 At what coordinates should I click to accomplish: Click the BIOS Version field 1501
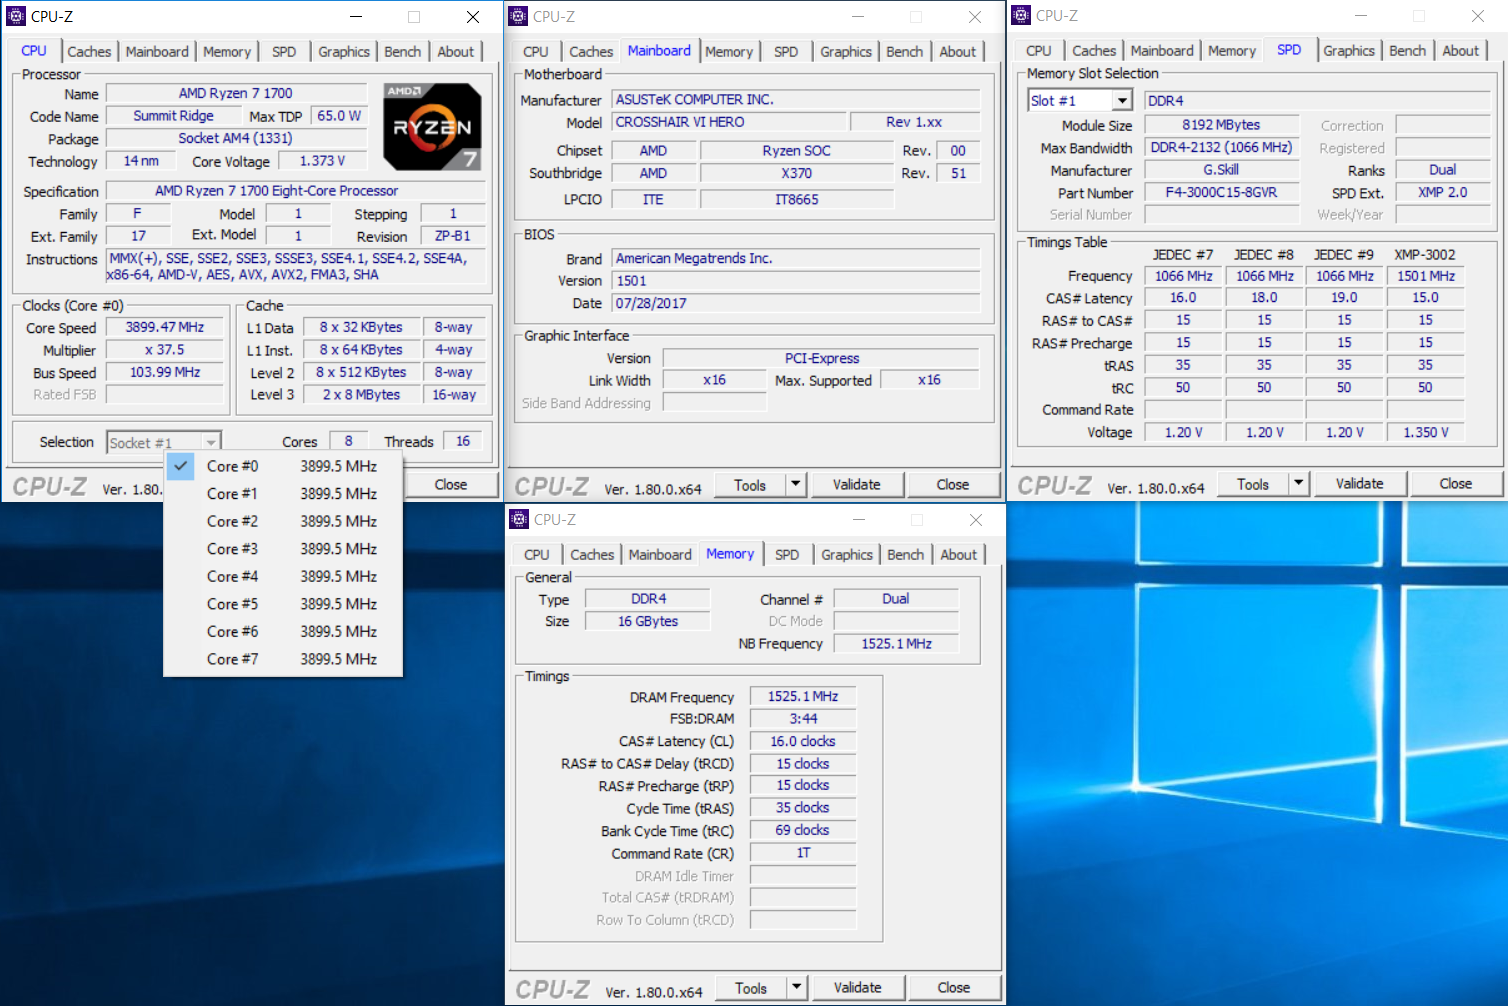coord(796,281)
